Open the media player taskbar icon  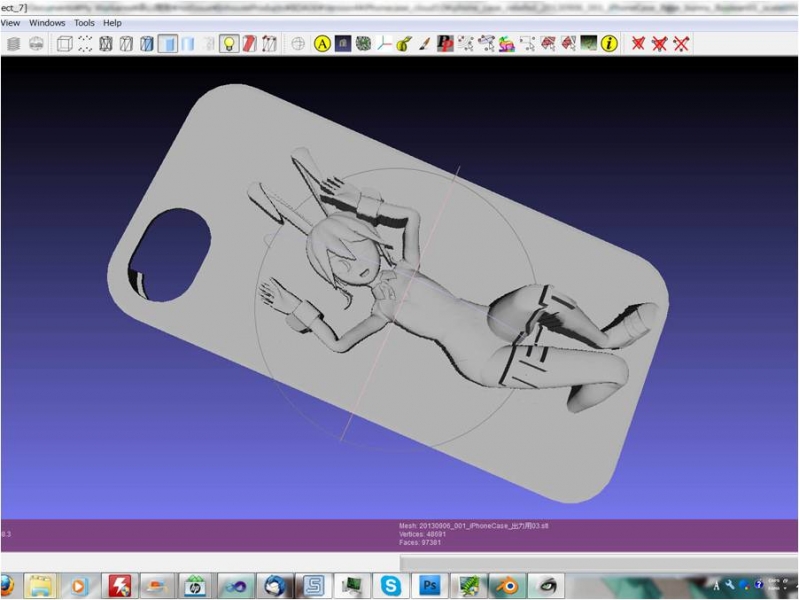tap(78, 586)
